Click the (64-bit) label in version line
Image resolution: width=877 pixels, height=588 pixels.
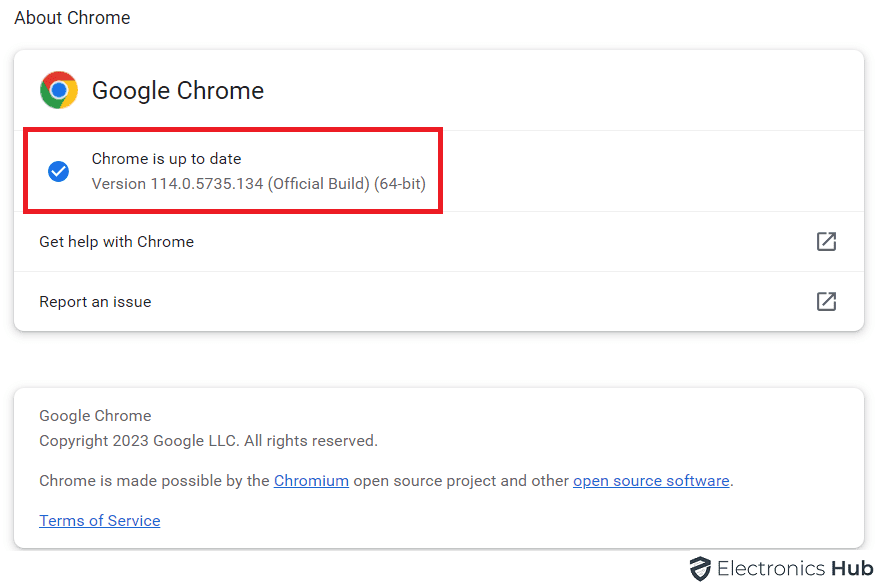tap(400, 184)
